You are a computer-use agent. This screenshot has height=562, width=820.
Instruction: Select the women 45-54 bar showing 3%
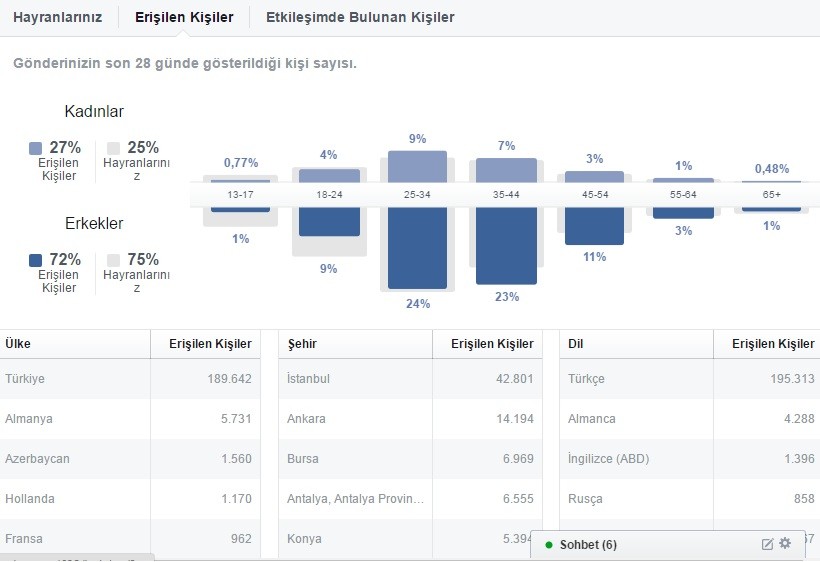click(x=595, y=177)
